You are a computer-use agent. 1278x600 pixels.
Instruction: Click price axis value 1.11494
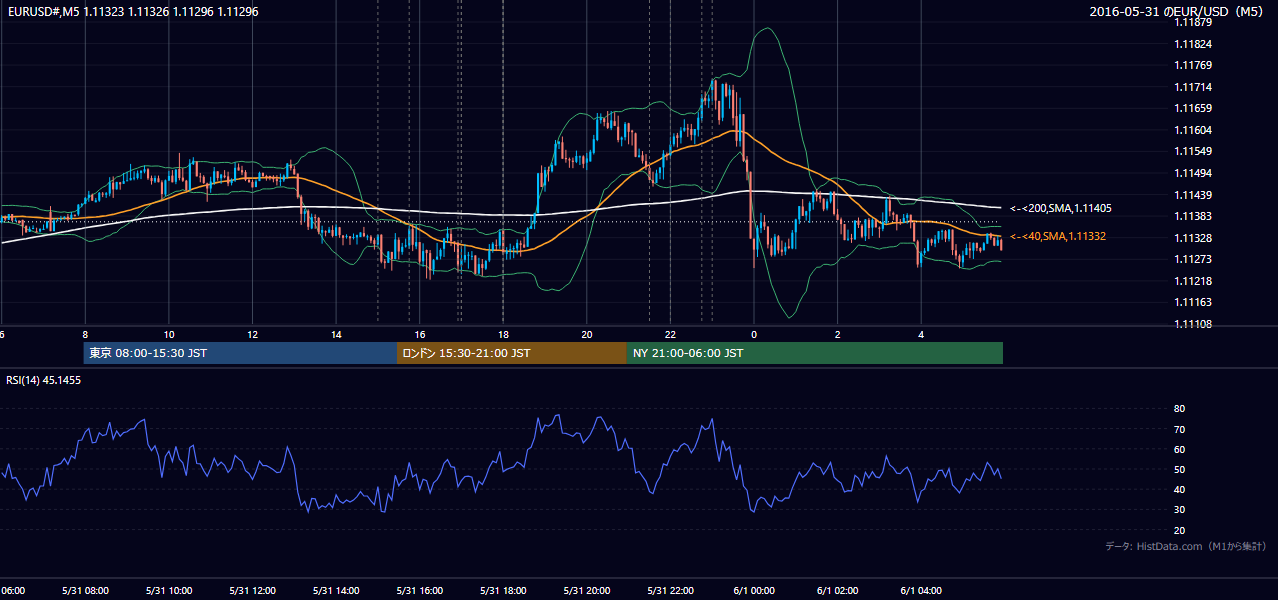pyautogui.click(x=1193, y=173)
